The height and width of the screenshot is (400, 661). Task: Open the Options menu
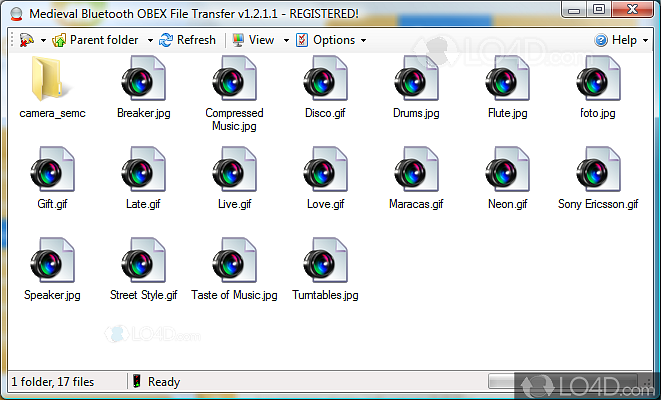point(325,40)
